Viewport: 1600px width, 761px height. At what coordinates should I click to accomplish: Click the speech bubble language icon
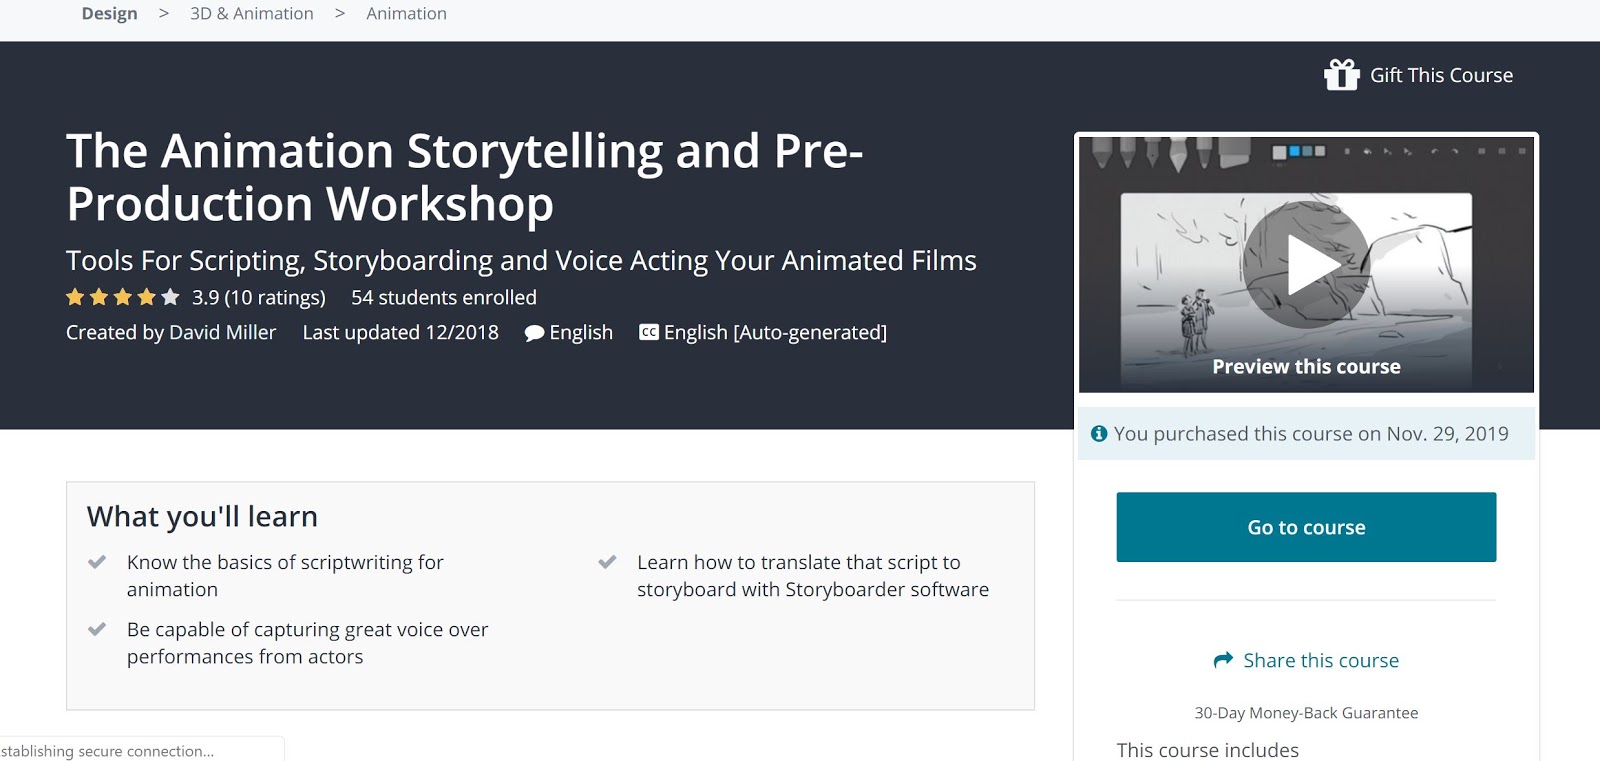534,333
